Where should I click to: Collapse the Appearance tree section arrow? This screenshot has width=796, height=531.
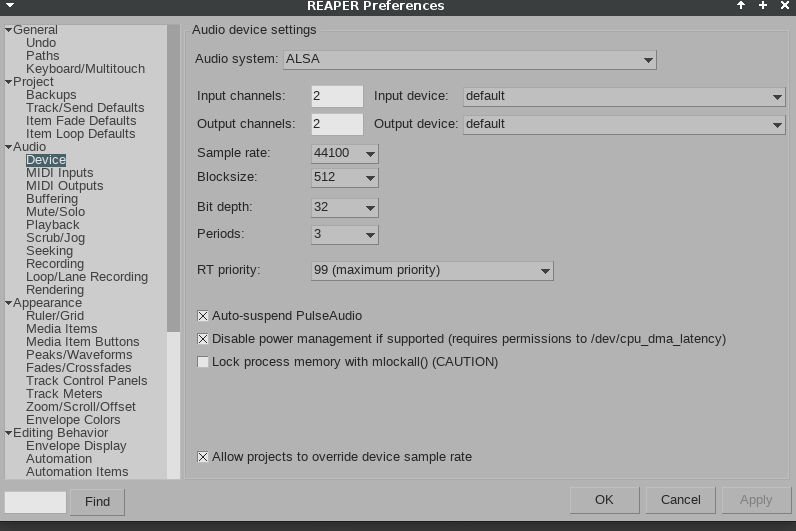[8, 303]
